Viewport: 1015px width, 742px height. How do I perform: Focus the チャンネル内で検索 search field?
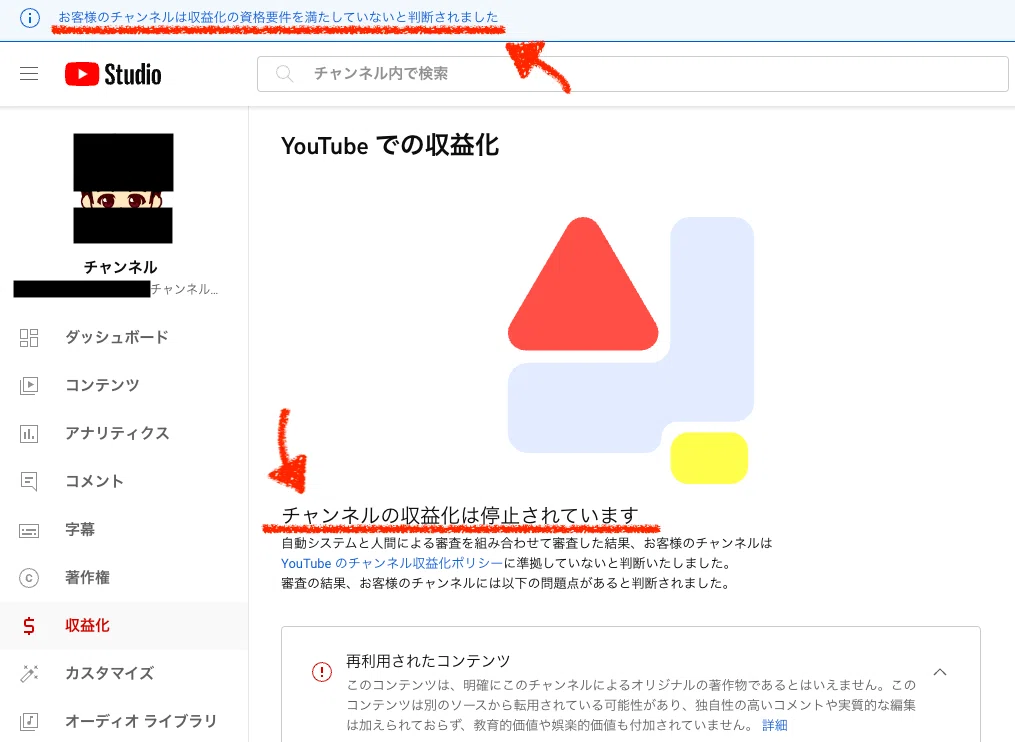click(x=632, y=74)
